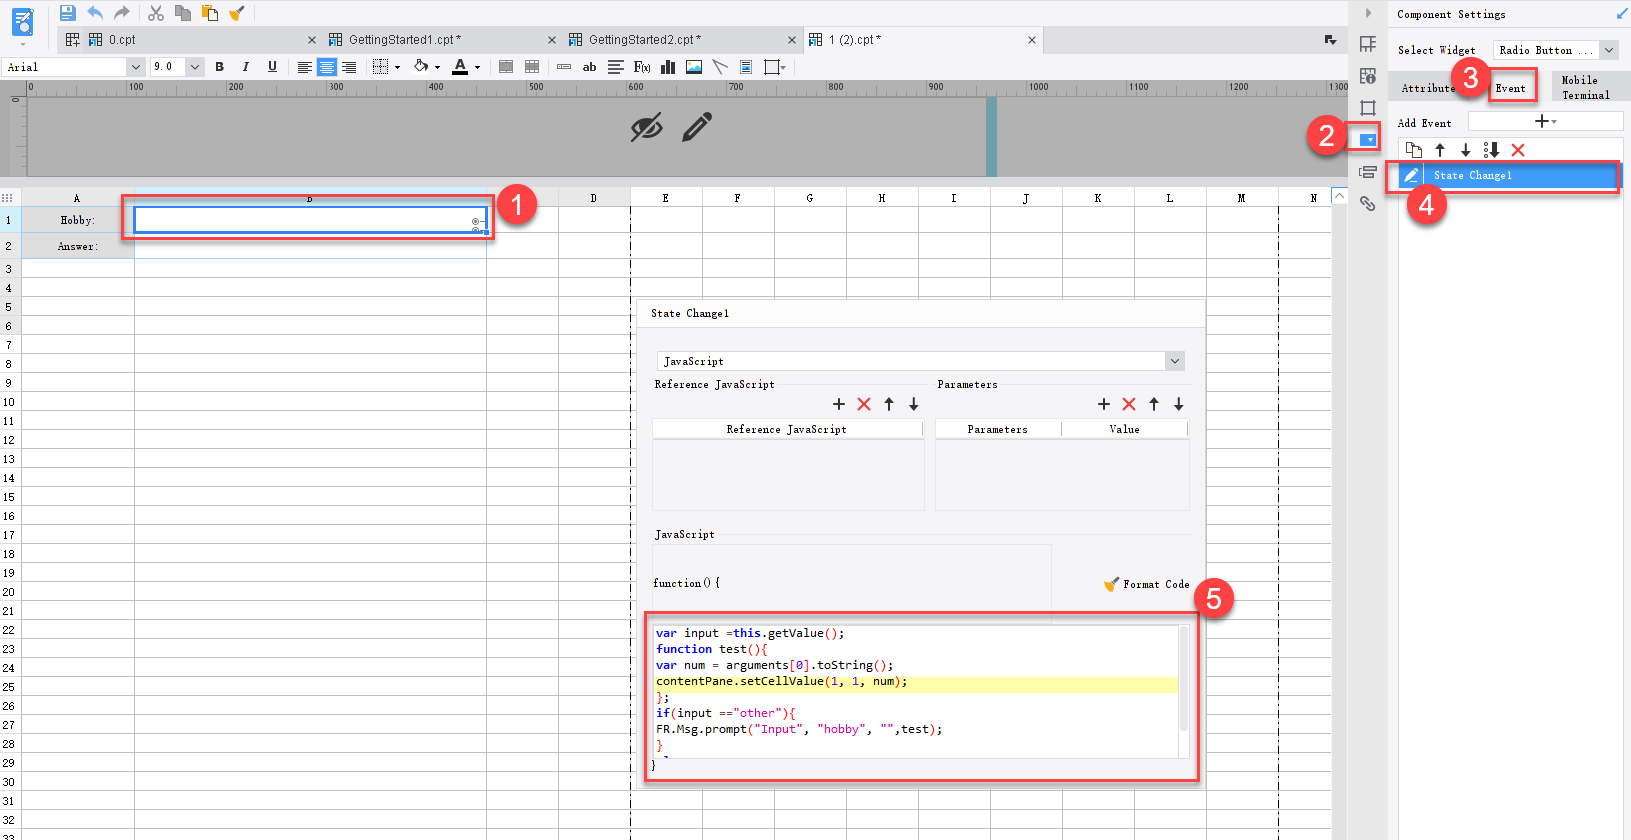Image resolution: width=1631 pixels, height=840 pixels.
Task: Expand the Select Widget type dropdown
Action: [1609, 50]
